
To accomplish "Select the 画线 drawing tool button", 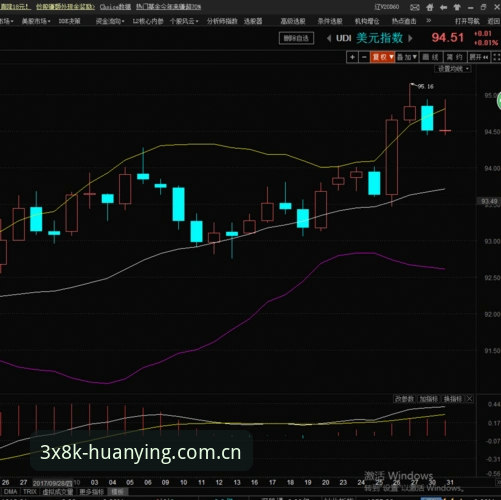I will (x=430, y=57).
